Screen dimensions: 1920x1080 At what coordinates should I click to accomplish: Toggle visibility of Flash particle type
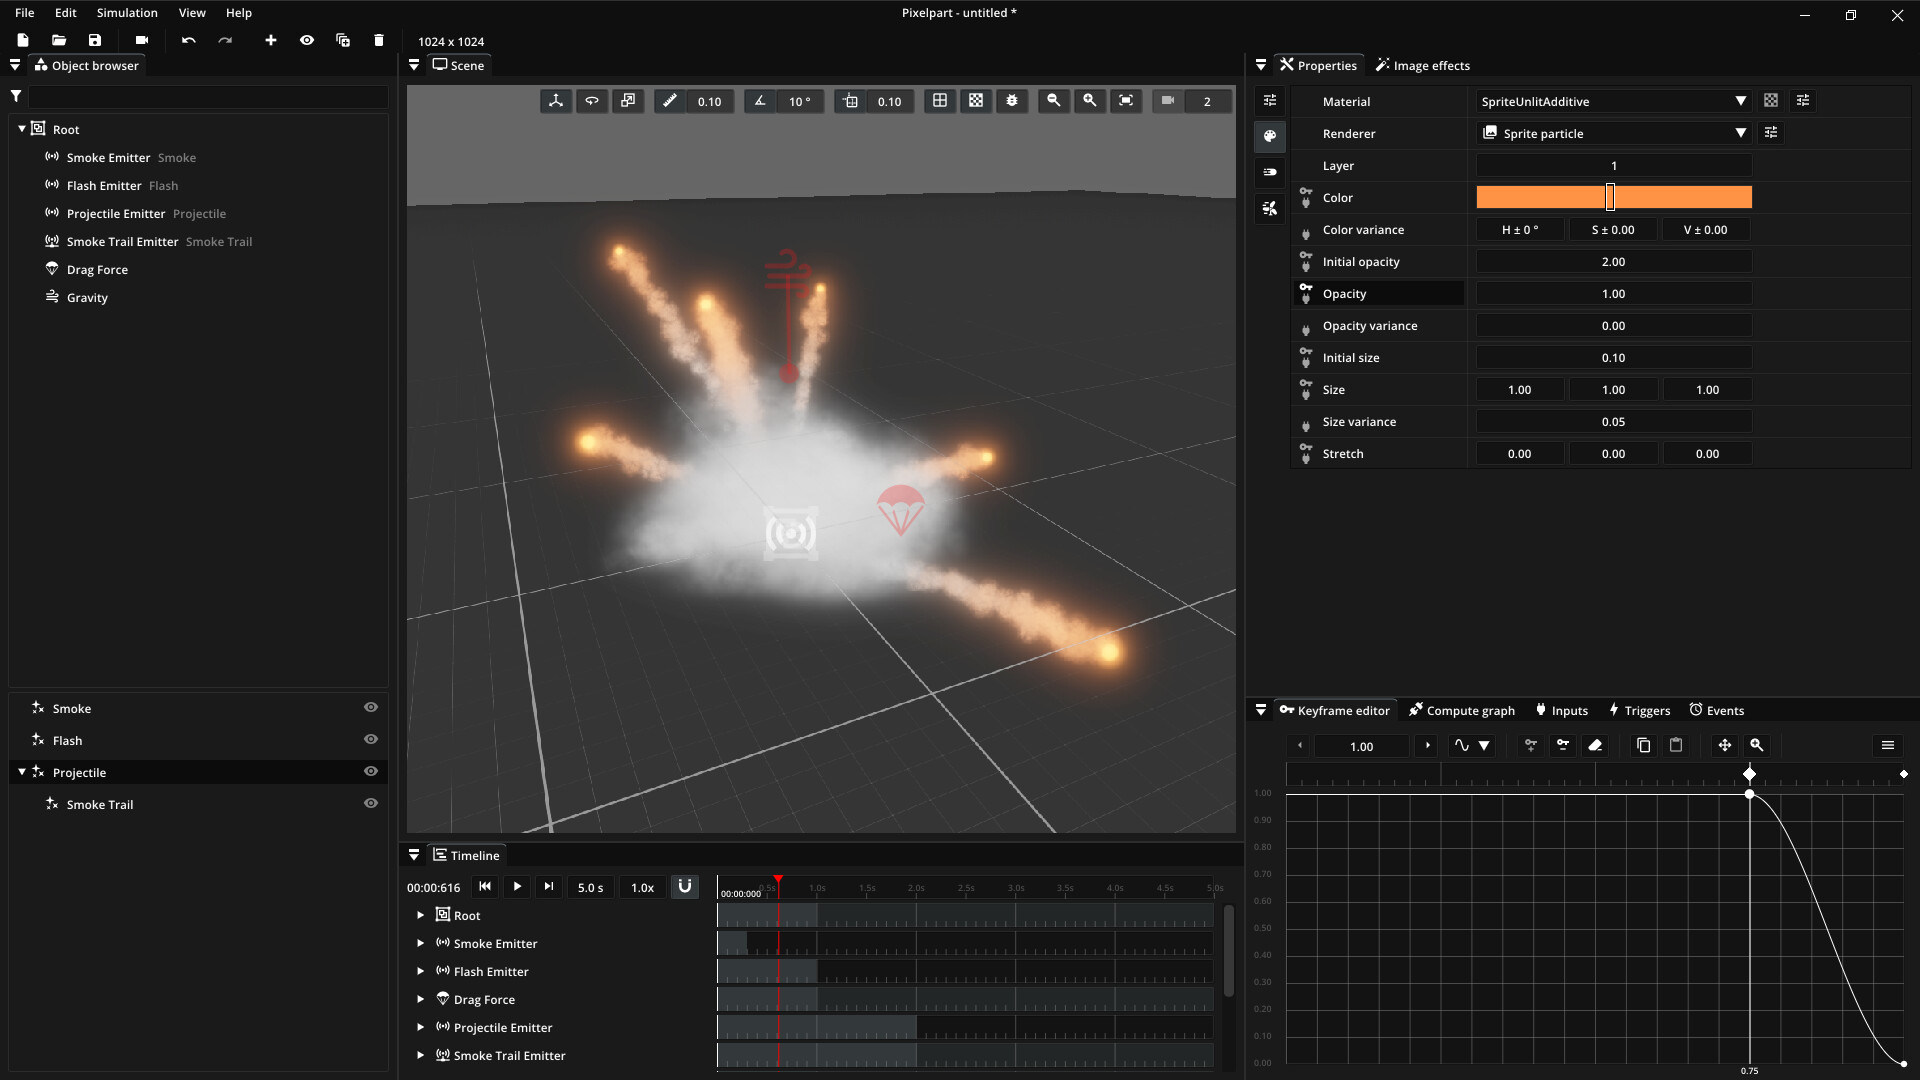click(371, 740)
